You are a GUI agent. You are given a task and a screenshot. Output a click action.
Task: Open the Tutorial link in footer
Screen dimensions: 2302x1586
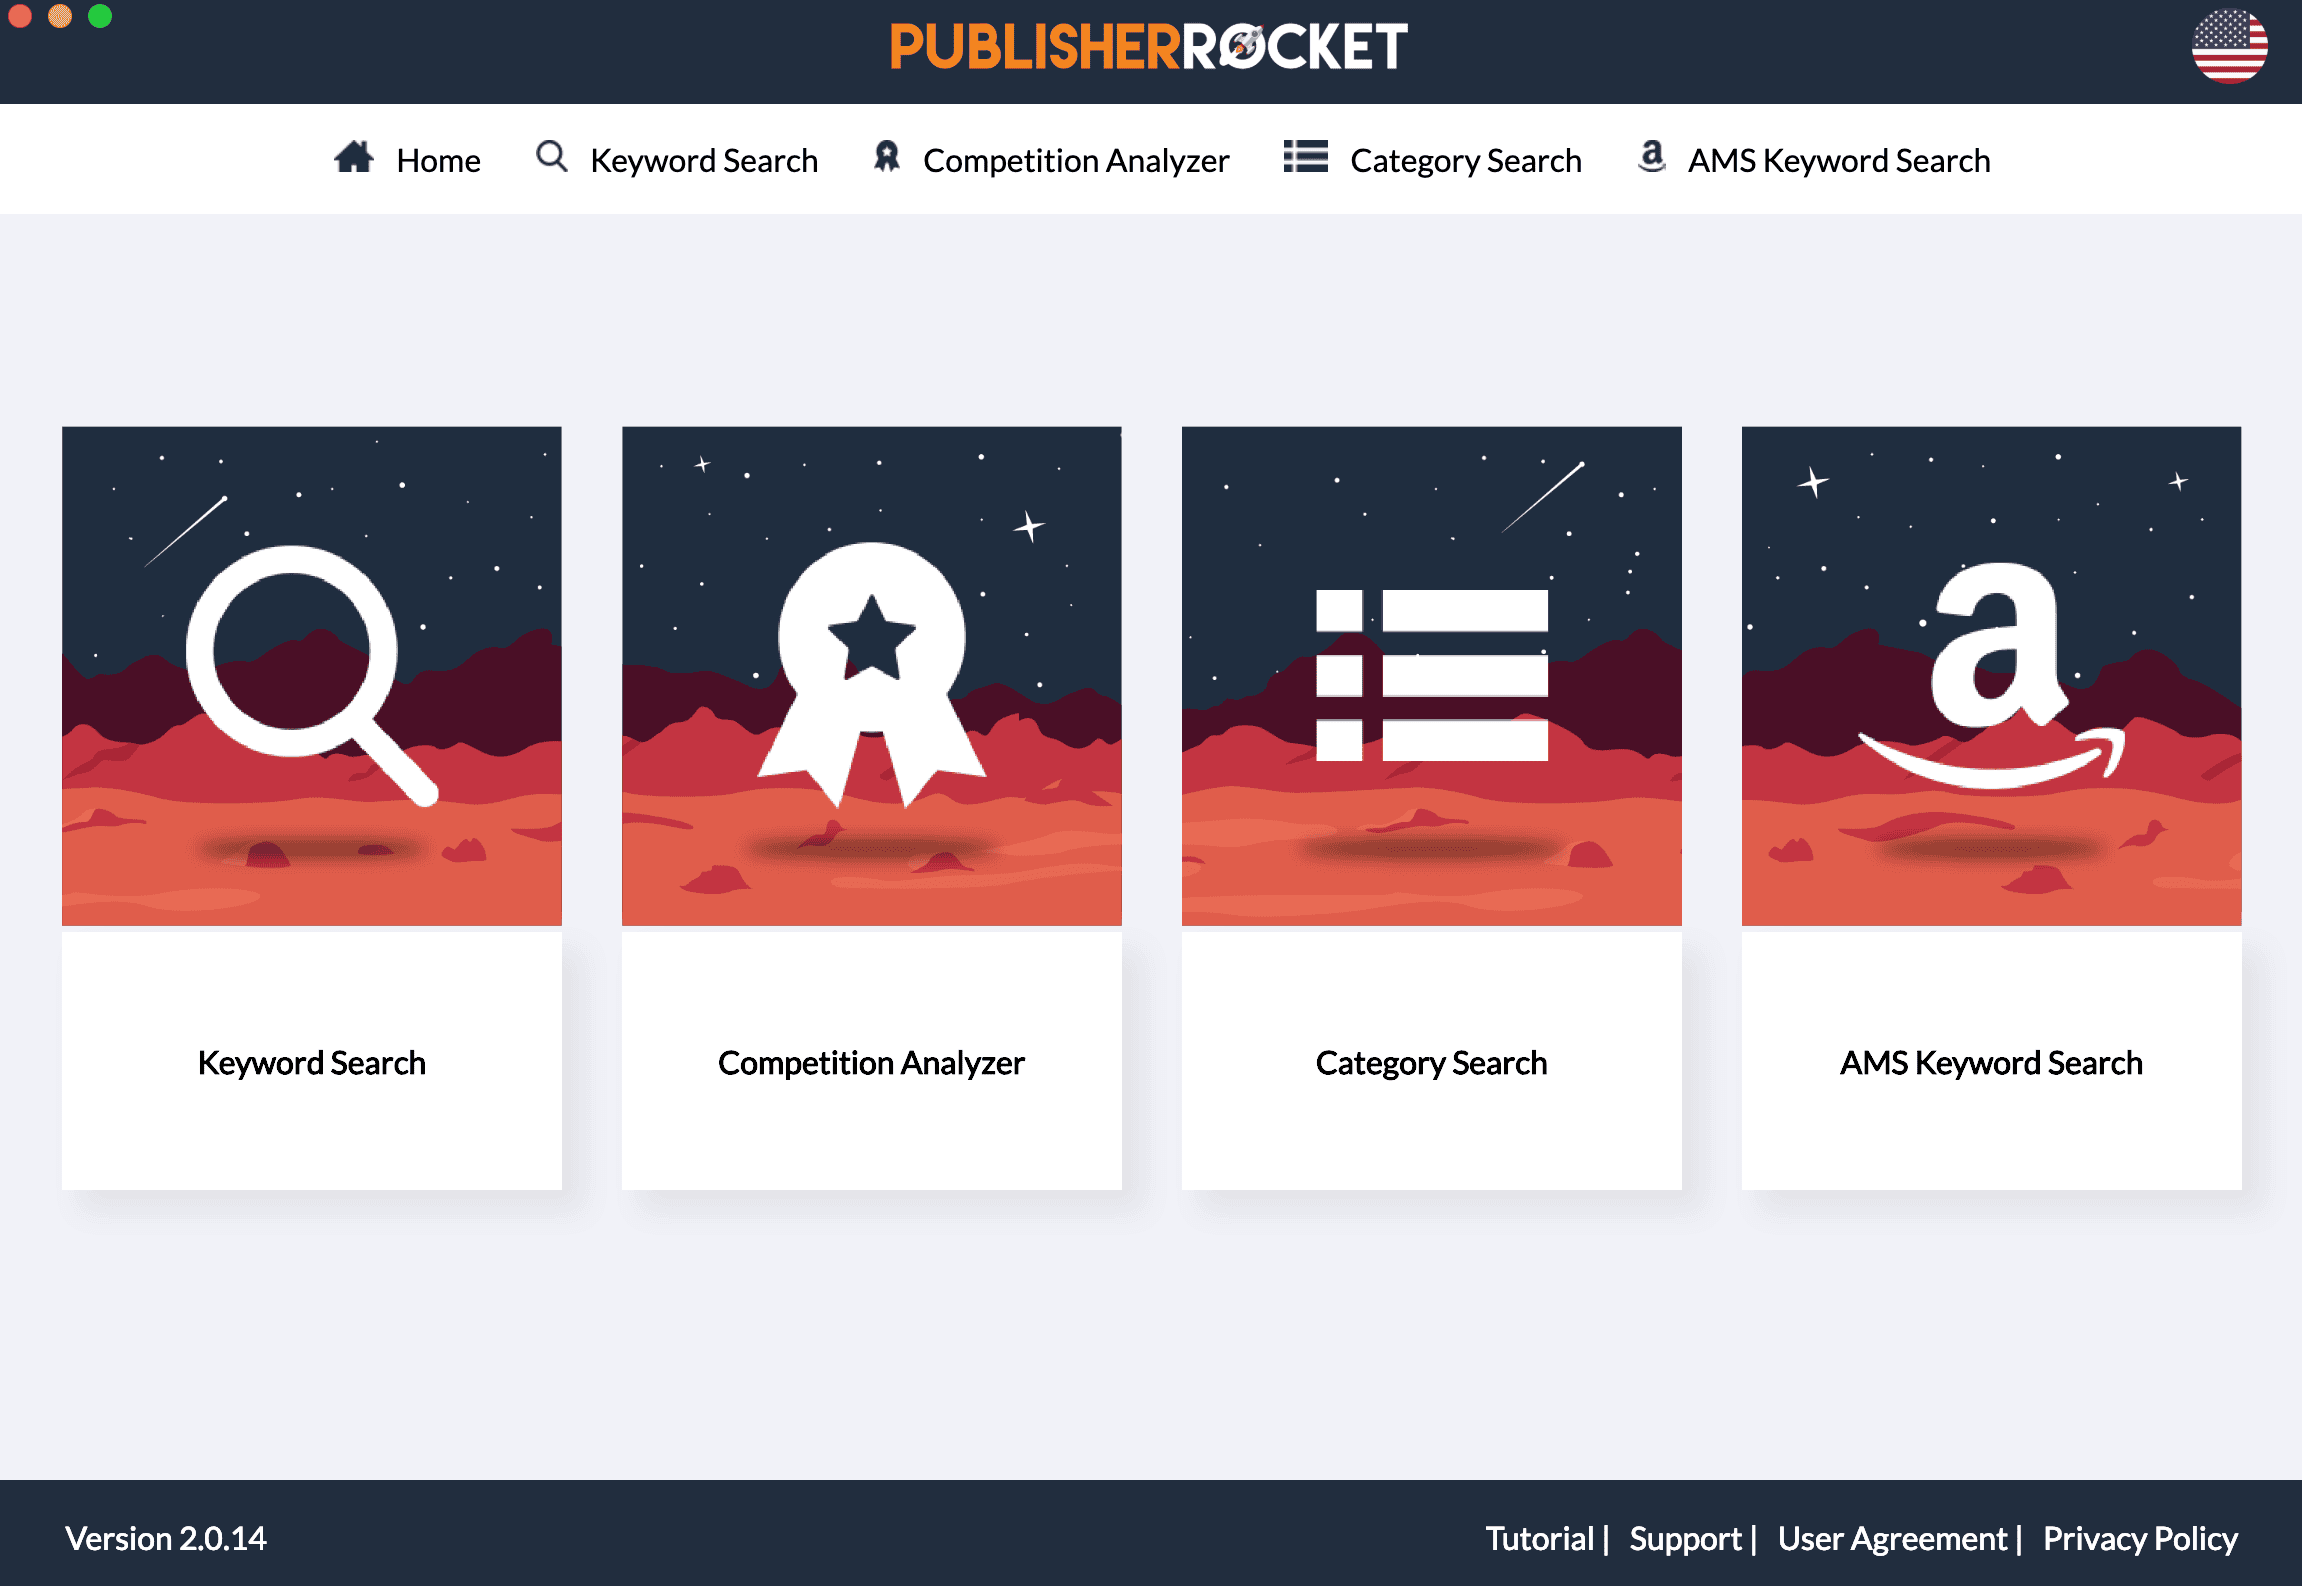1540,1538
